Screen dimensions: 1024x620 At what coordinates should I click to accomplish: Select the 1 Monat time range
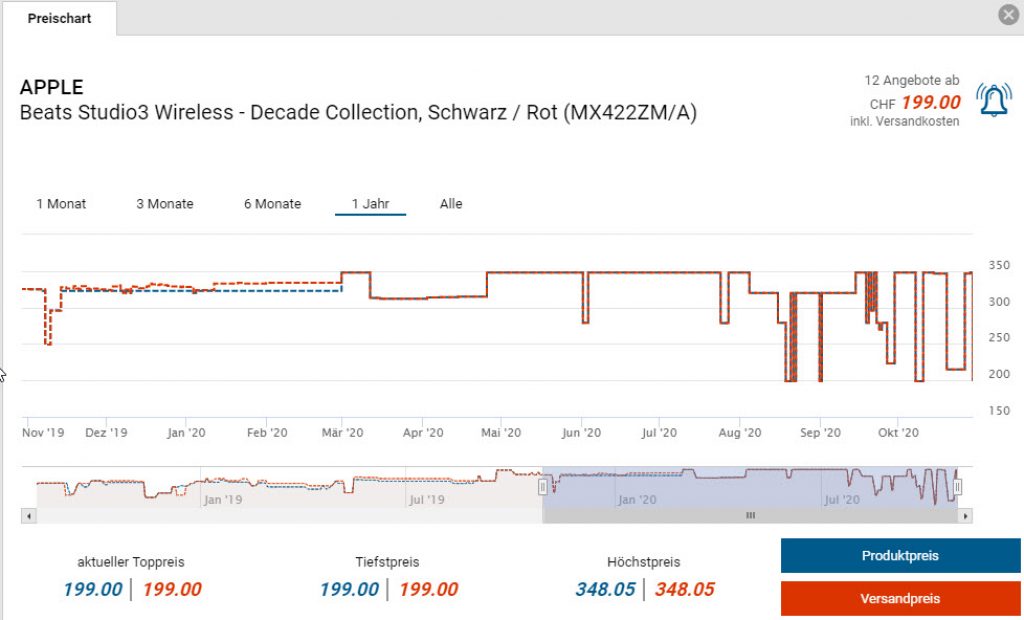click(61, 204)
